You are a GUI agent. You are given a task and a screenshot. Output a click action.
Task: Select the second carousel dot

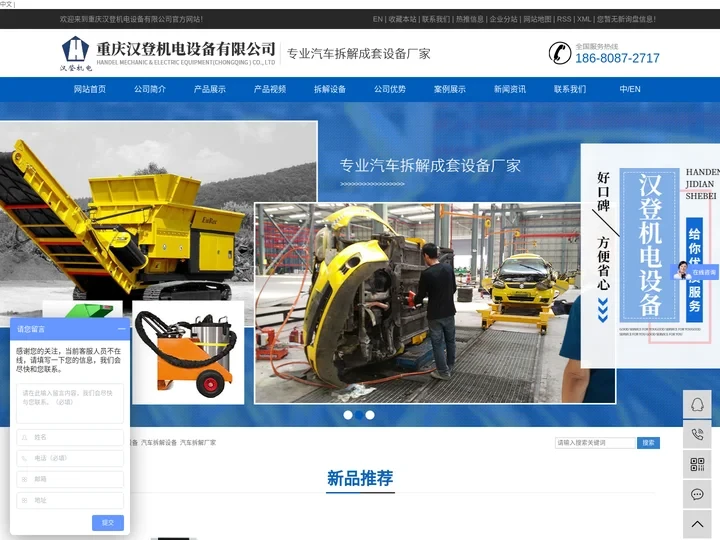pos(359,415)
